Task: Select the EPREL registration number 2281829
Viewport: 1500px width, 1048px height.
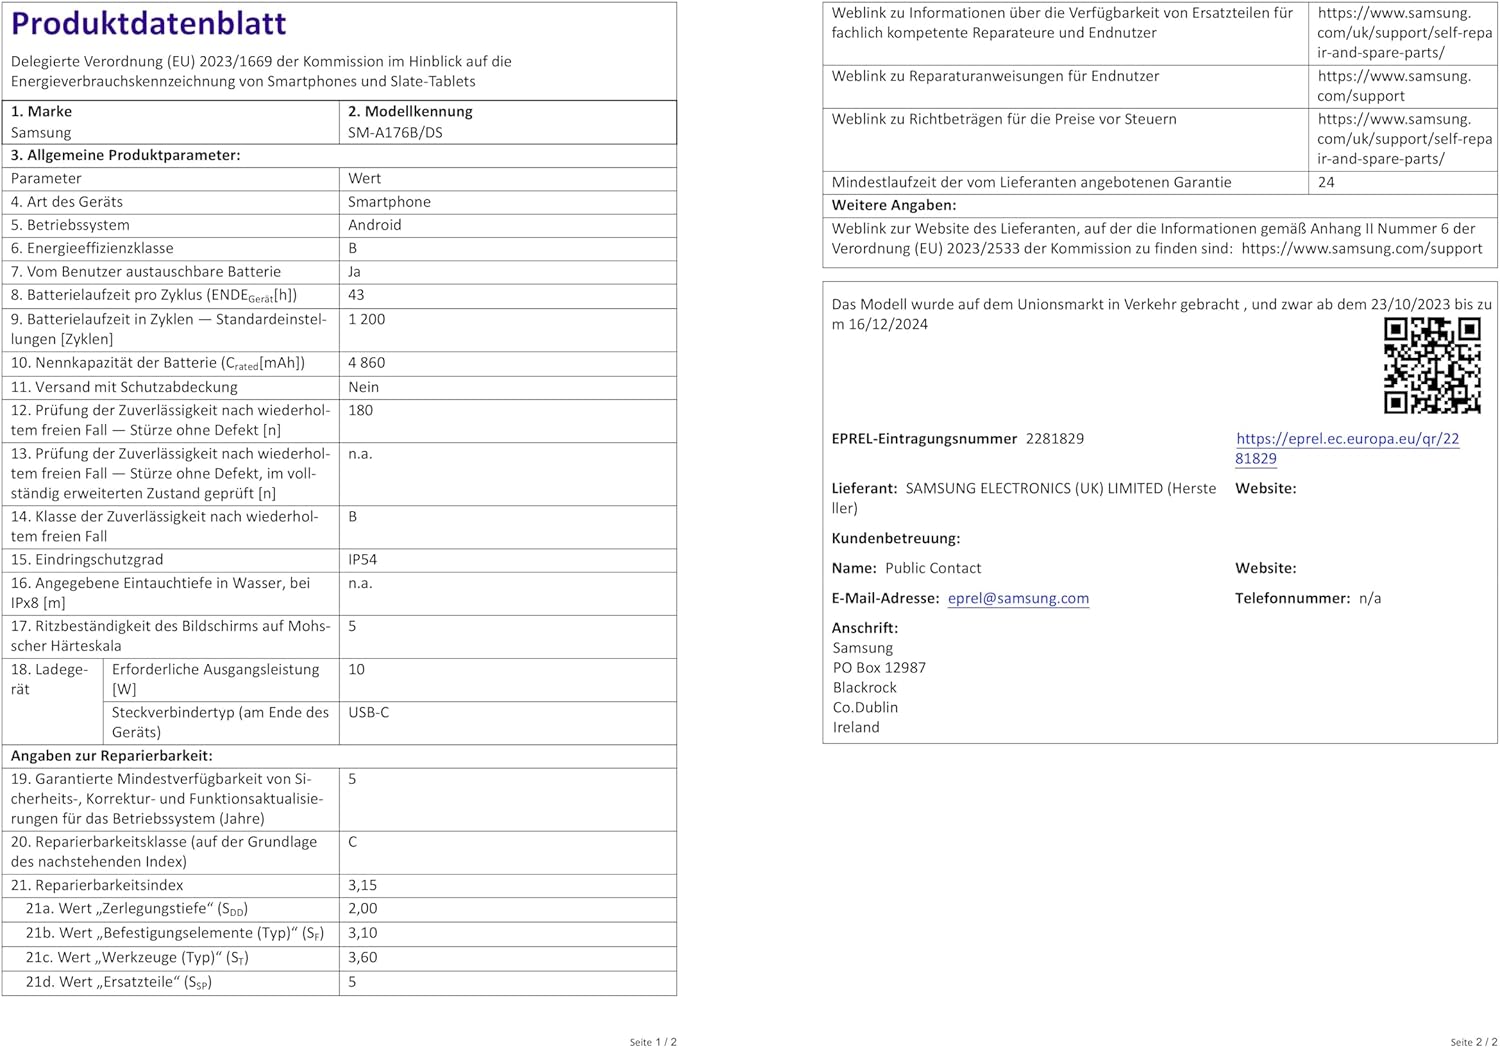Action: click(x=1054, y=439)
